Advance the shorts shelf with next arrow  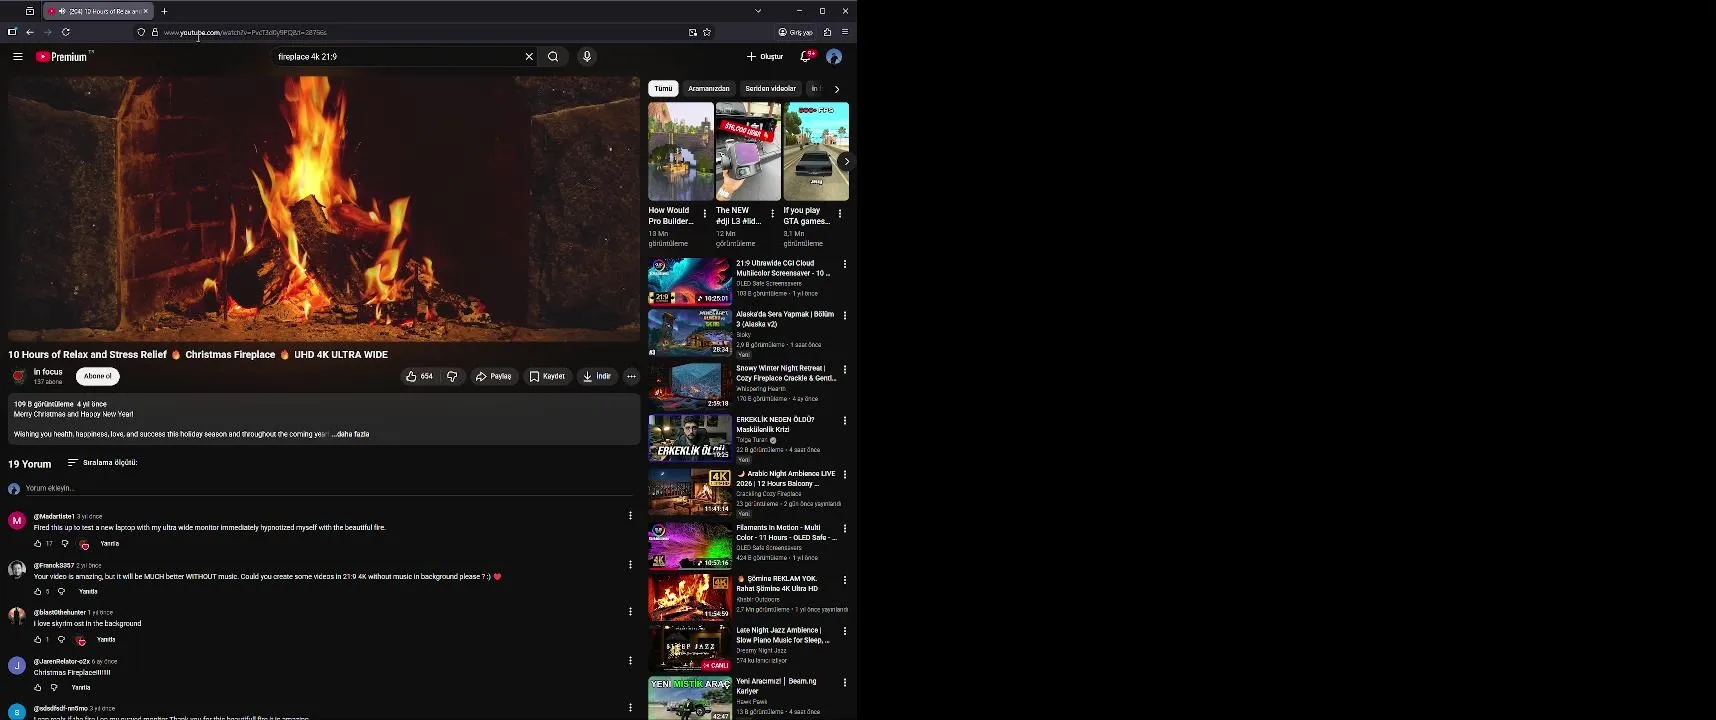pyautogui.click(x=846, y=161)
